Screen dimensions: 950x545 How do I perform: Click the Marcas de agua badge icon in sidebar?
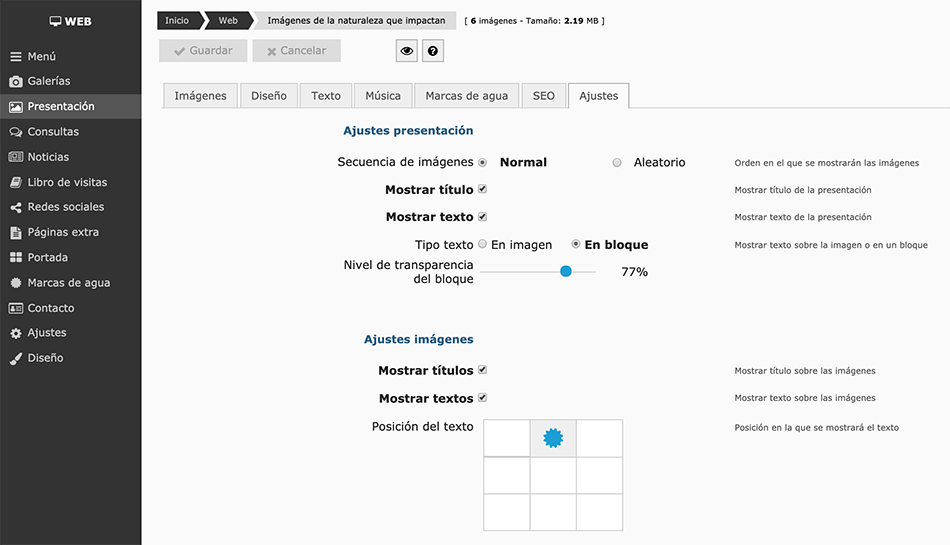[16, 283]
